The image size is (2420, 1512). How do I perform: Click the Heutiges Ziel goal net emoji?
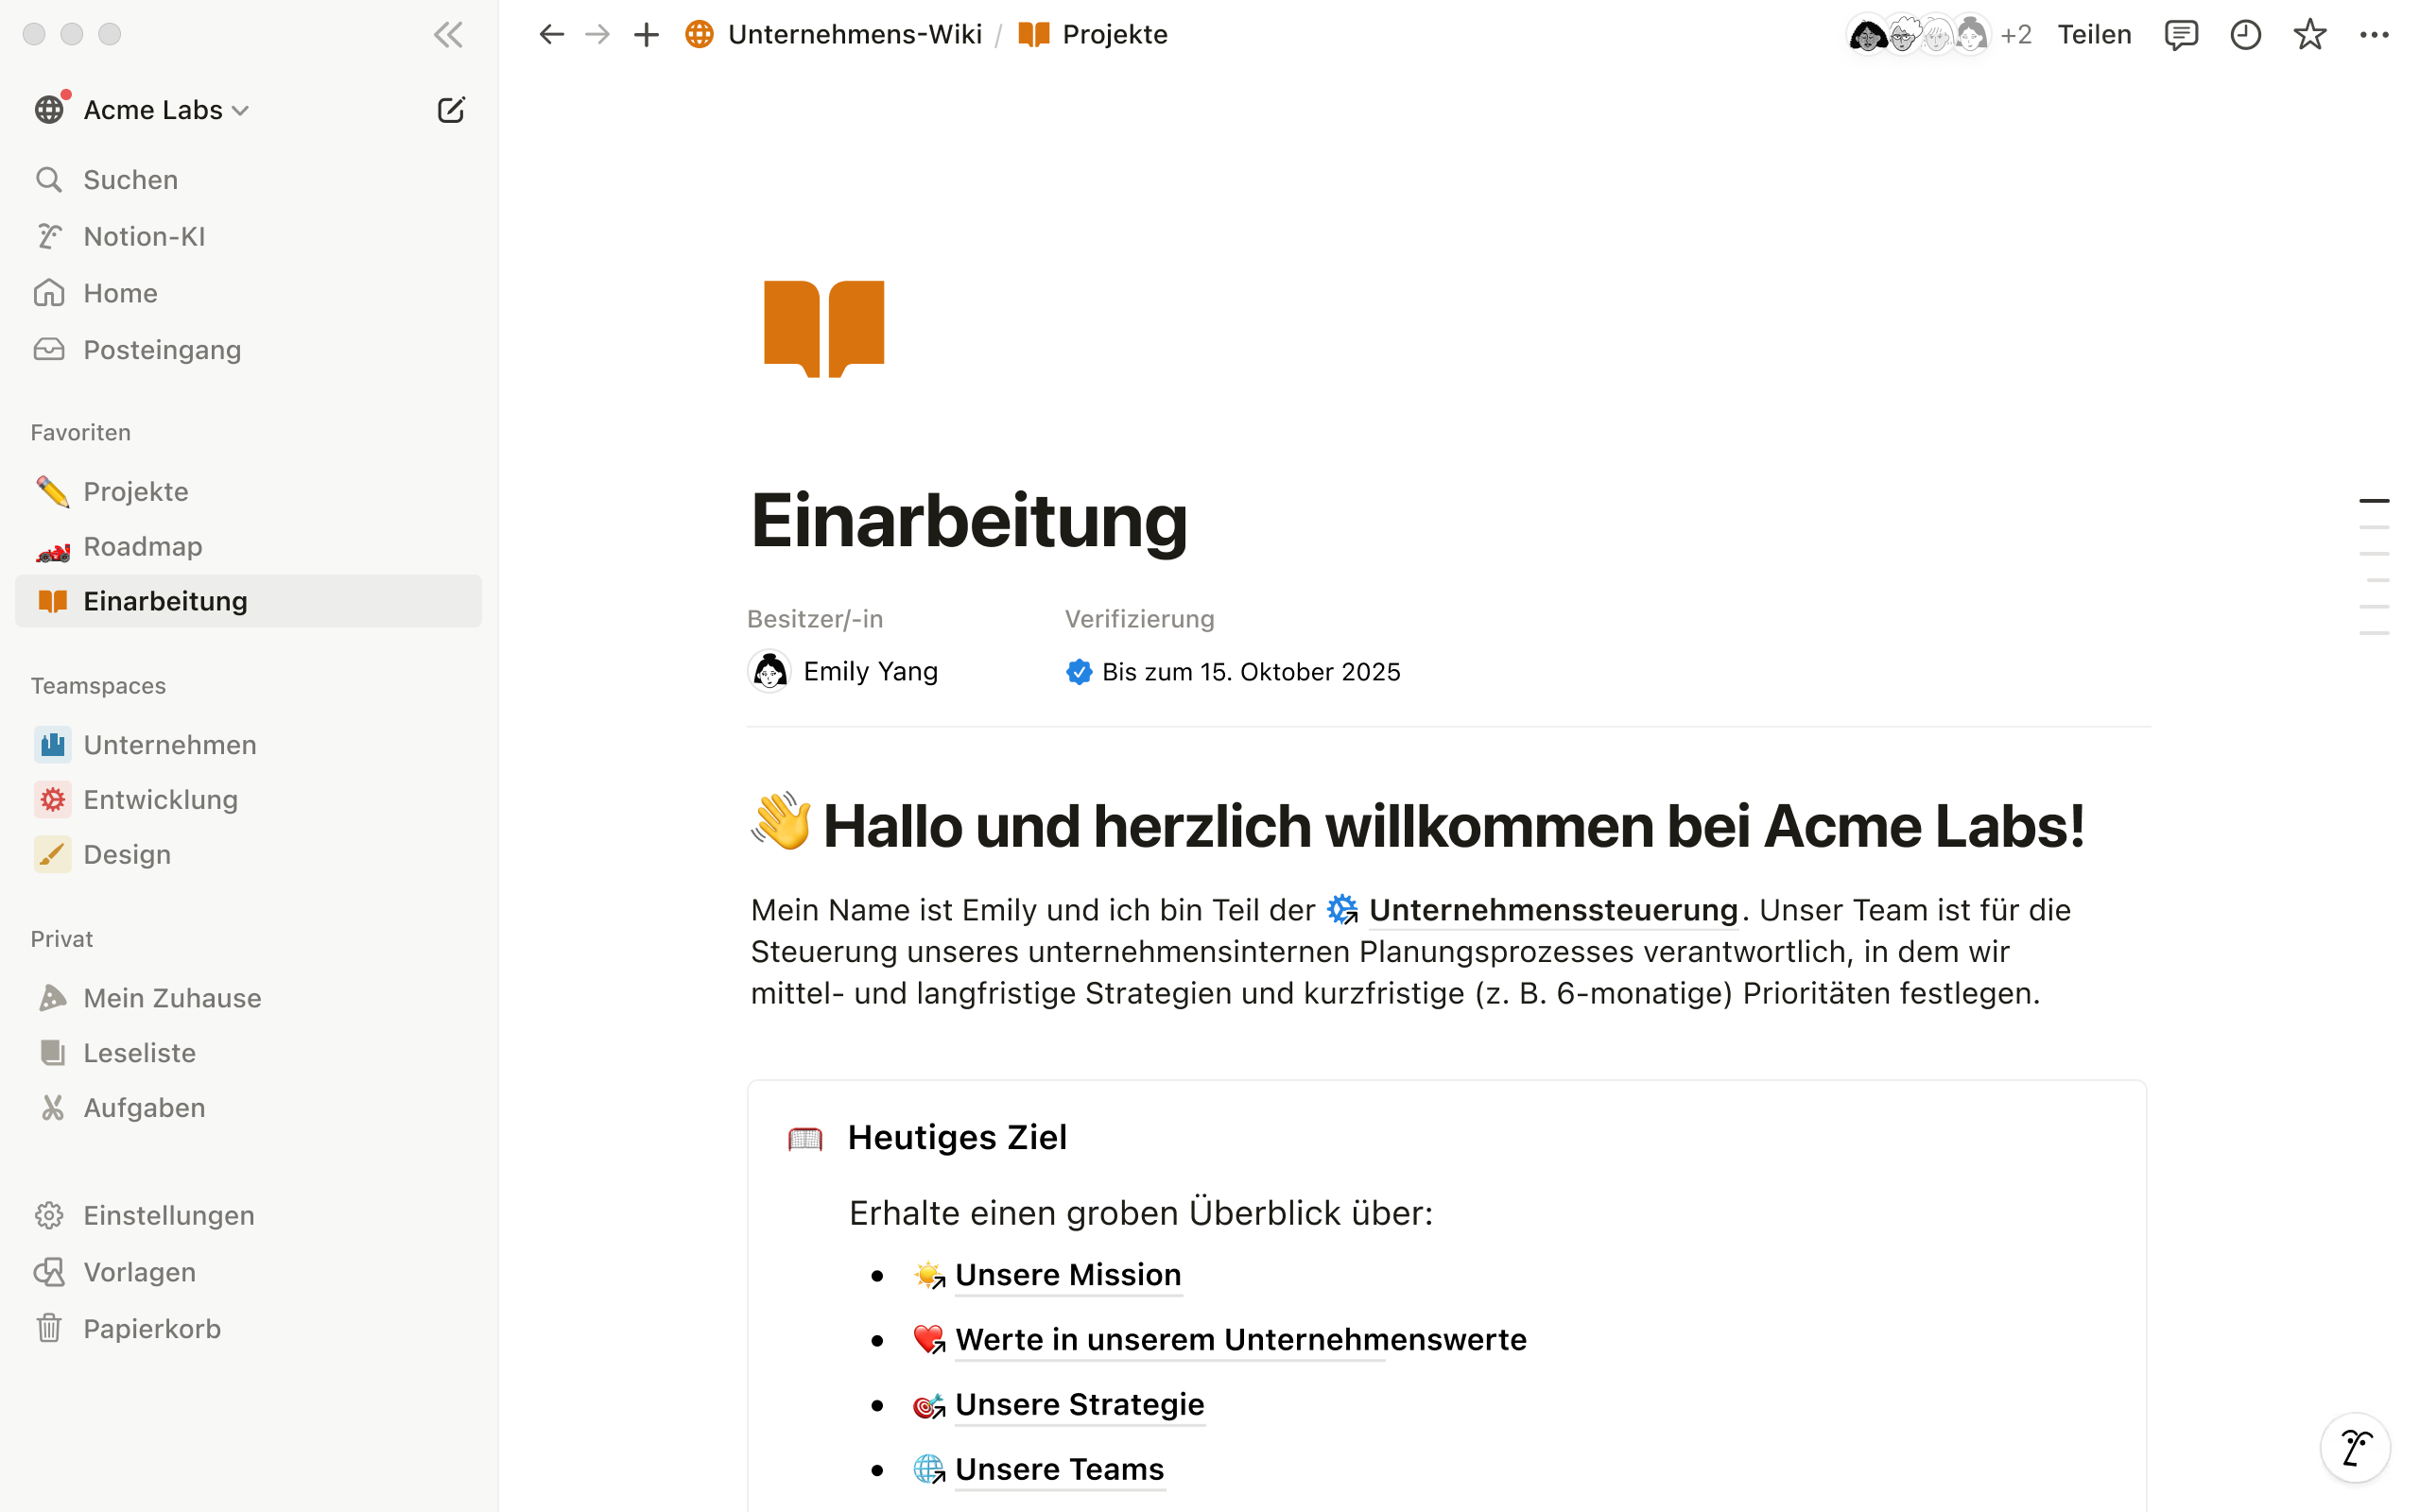[x=805, y=1139]
